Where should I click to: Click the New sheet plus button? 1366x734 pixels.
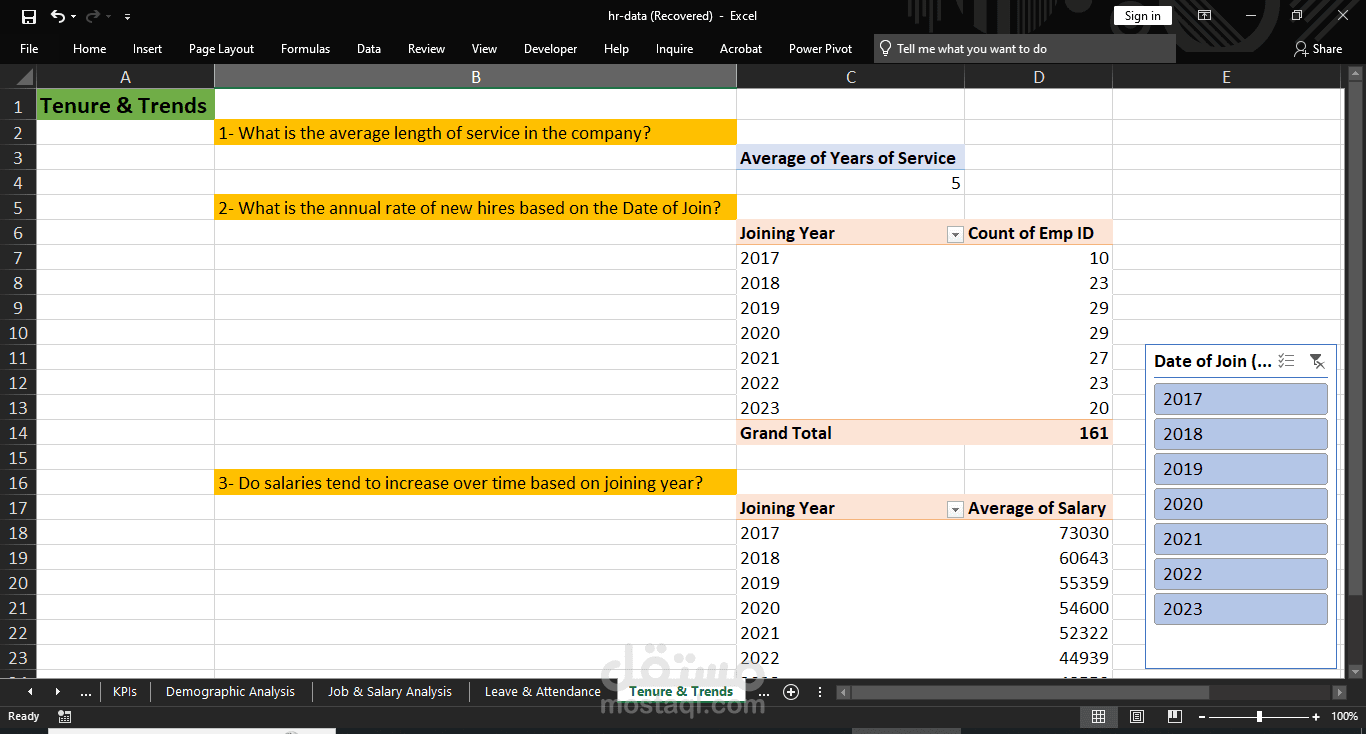coord(791,692)
